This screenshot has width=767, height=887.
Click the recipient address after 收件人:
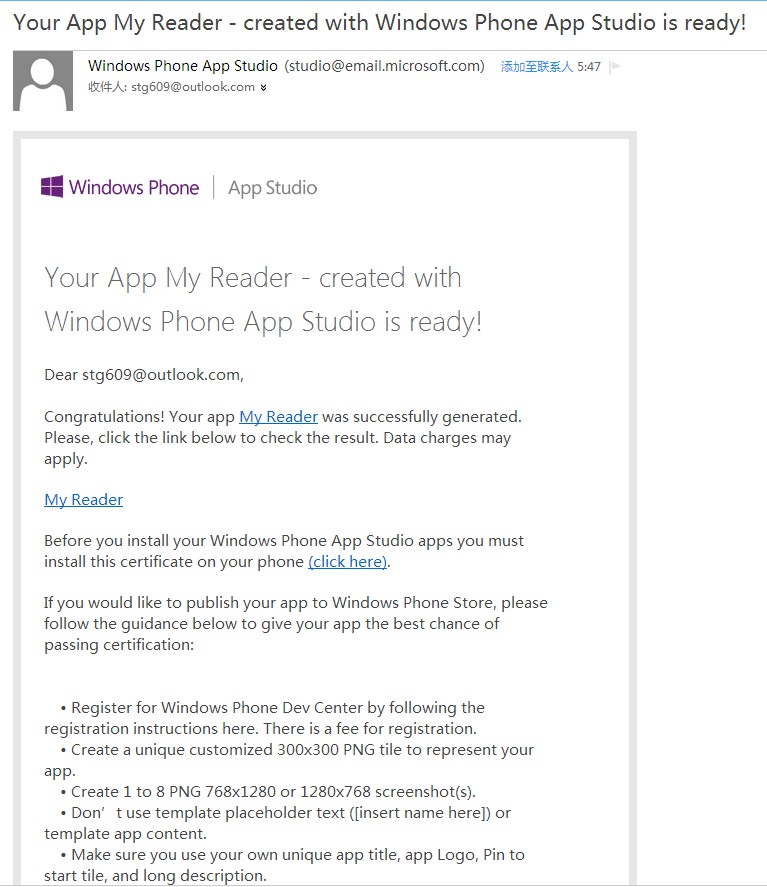[x=193, y=87]
